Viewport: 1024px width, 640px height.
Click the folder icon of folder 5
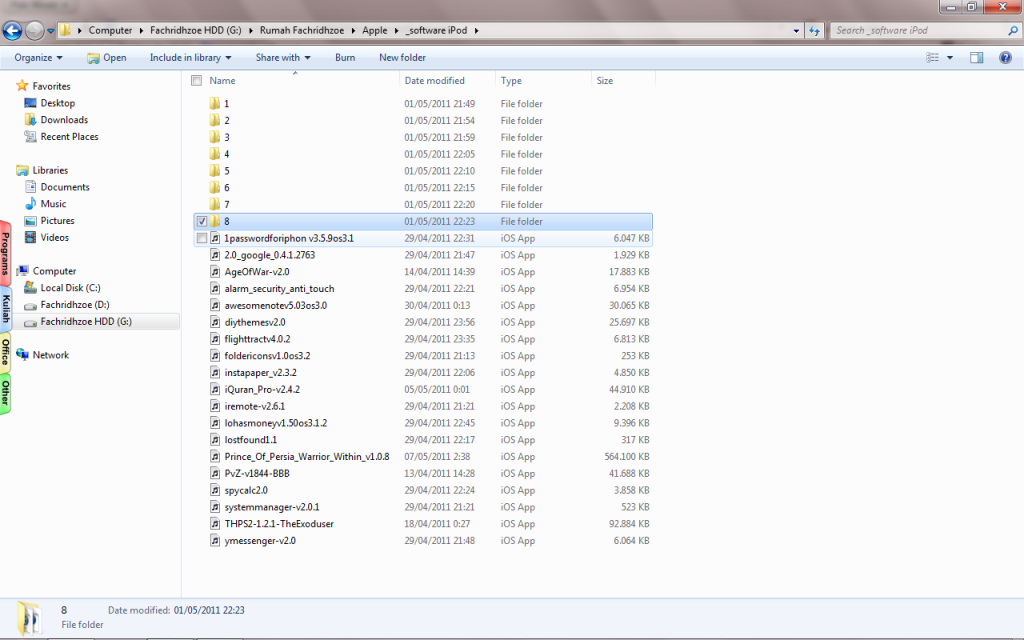point(215,170)
